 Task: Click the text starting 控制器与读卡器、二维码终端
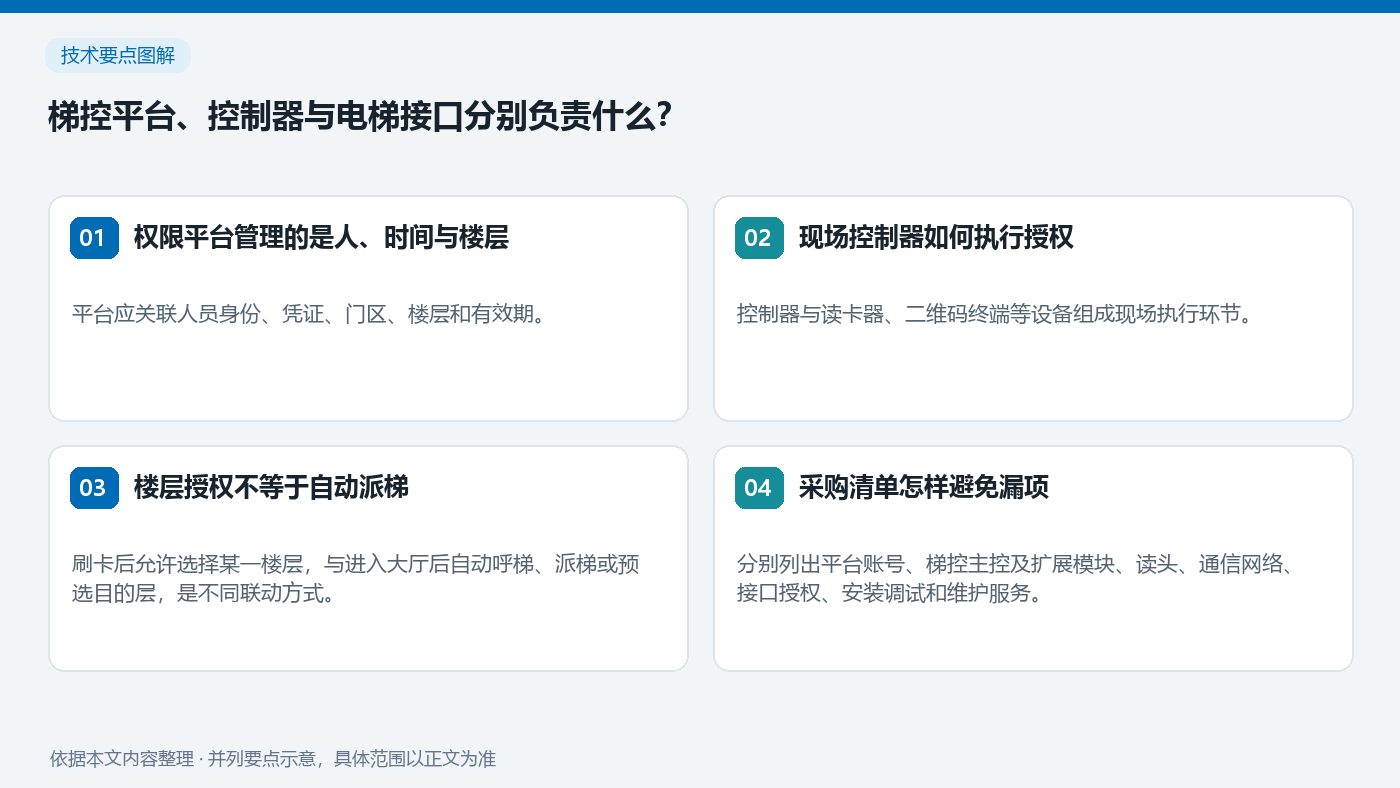tap(995, 314)
